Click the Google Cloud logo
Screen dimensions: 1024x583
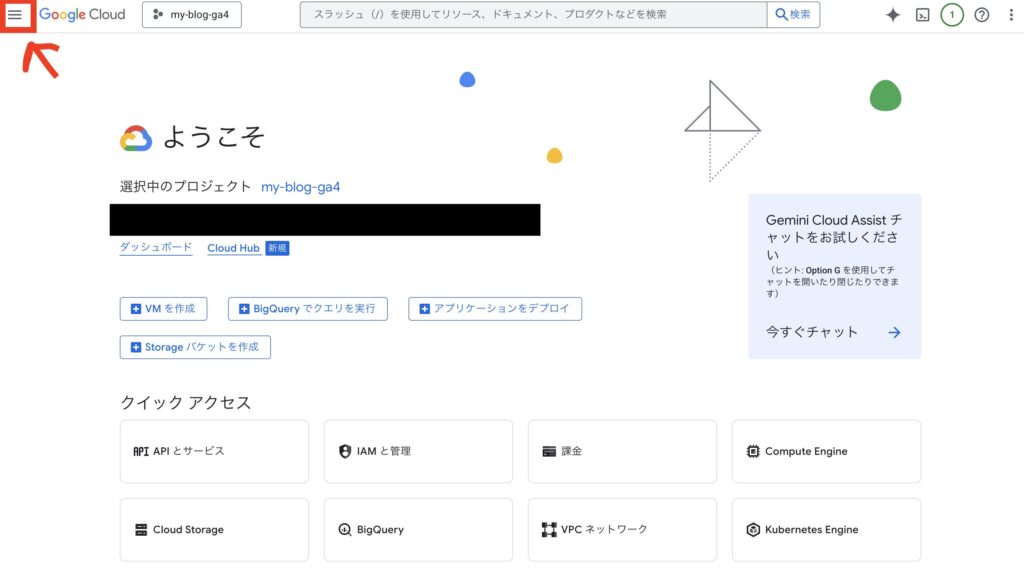[82, 14]
